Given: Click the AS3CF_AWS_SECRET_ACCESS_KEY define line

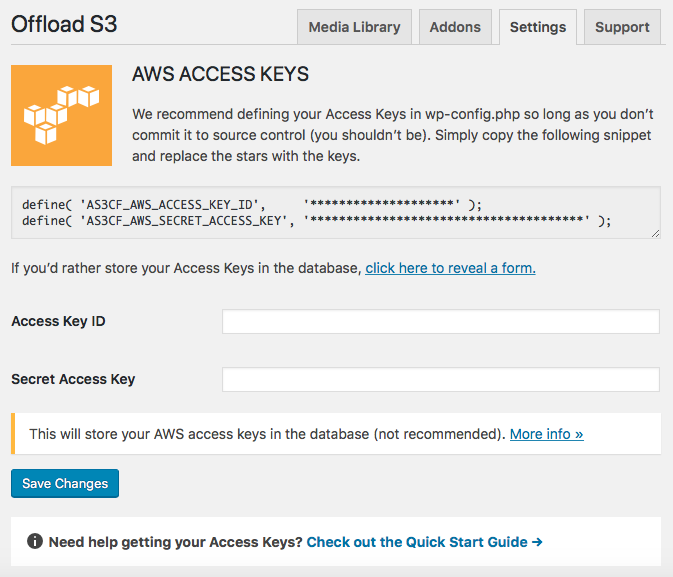Looking at the screenshot, I should [x=317, y=221].
